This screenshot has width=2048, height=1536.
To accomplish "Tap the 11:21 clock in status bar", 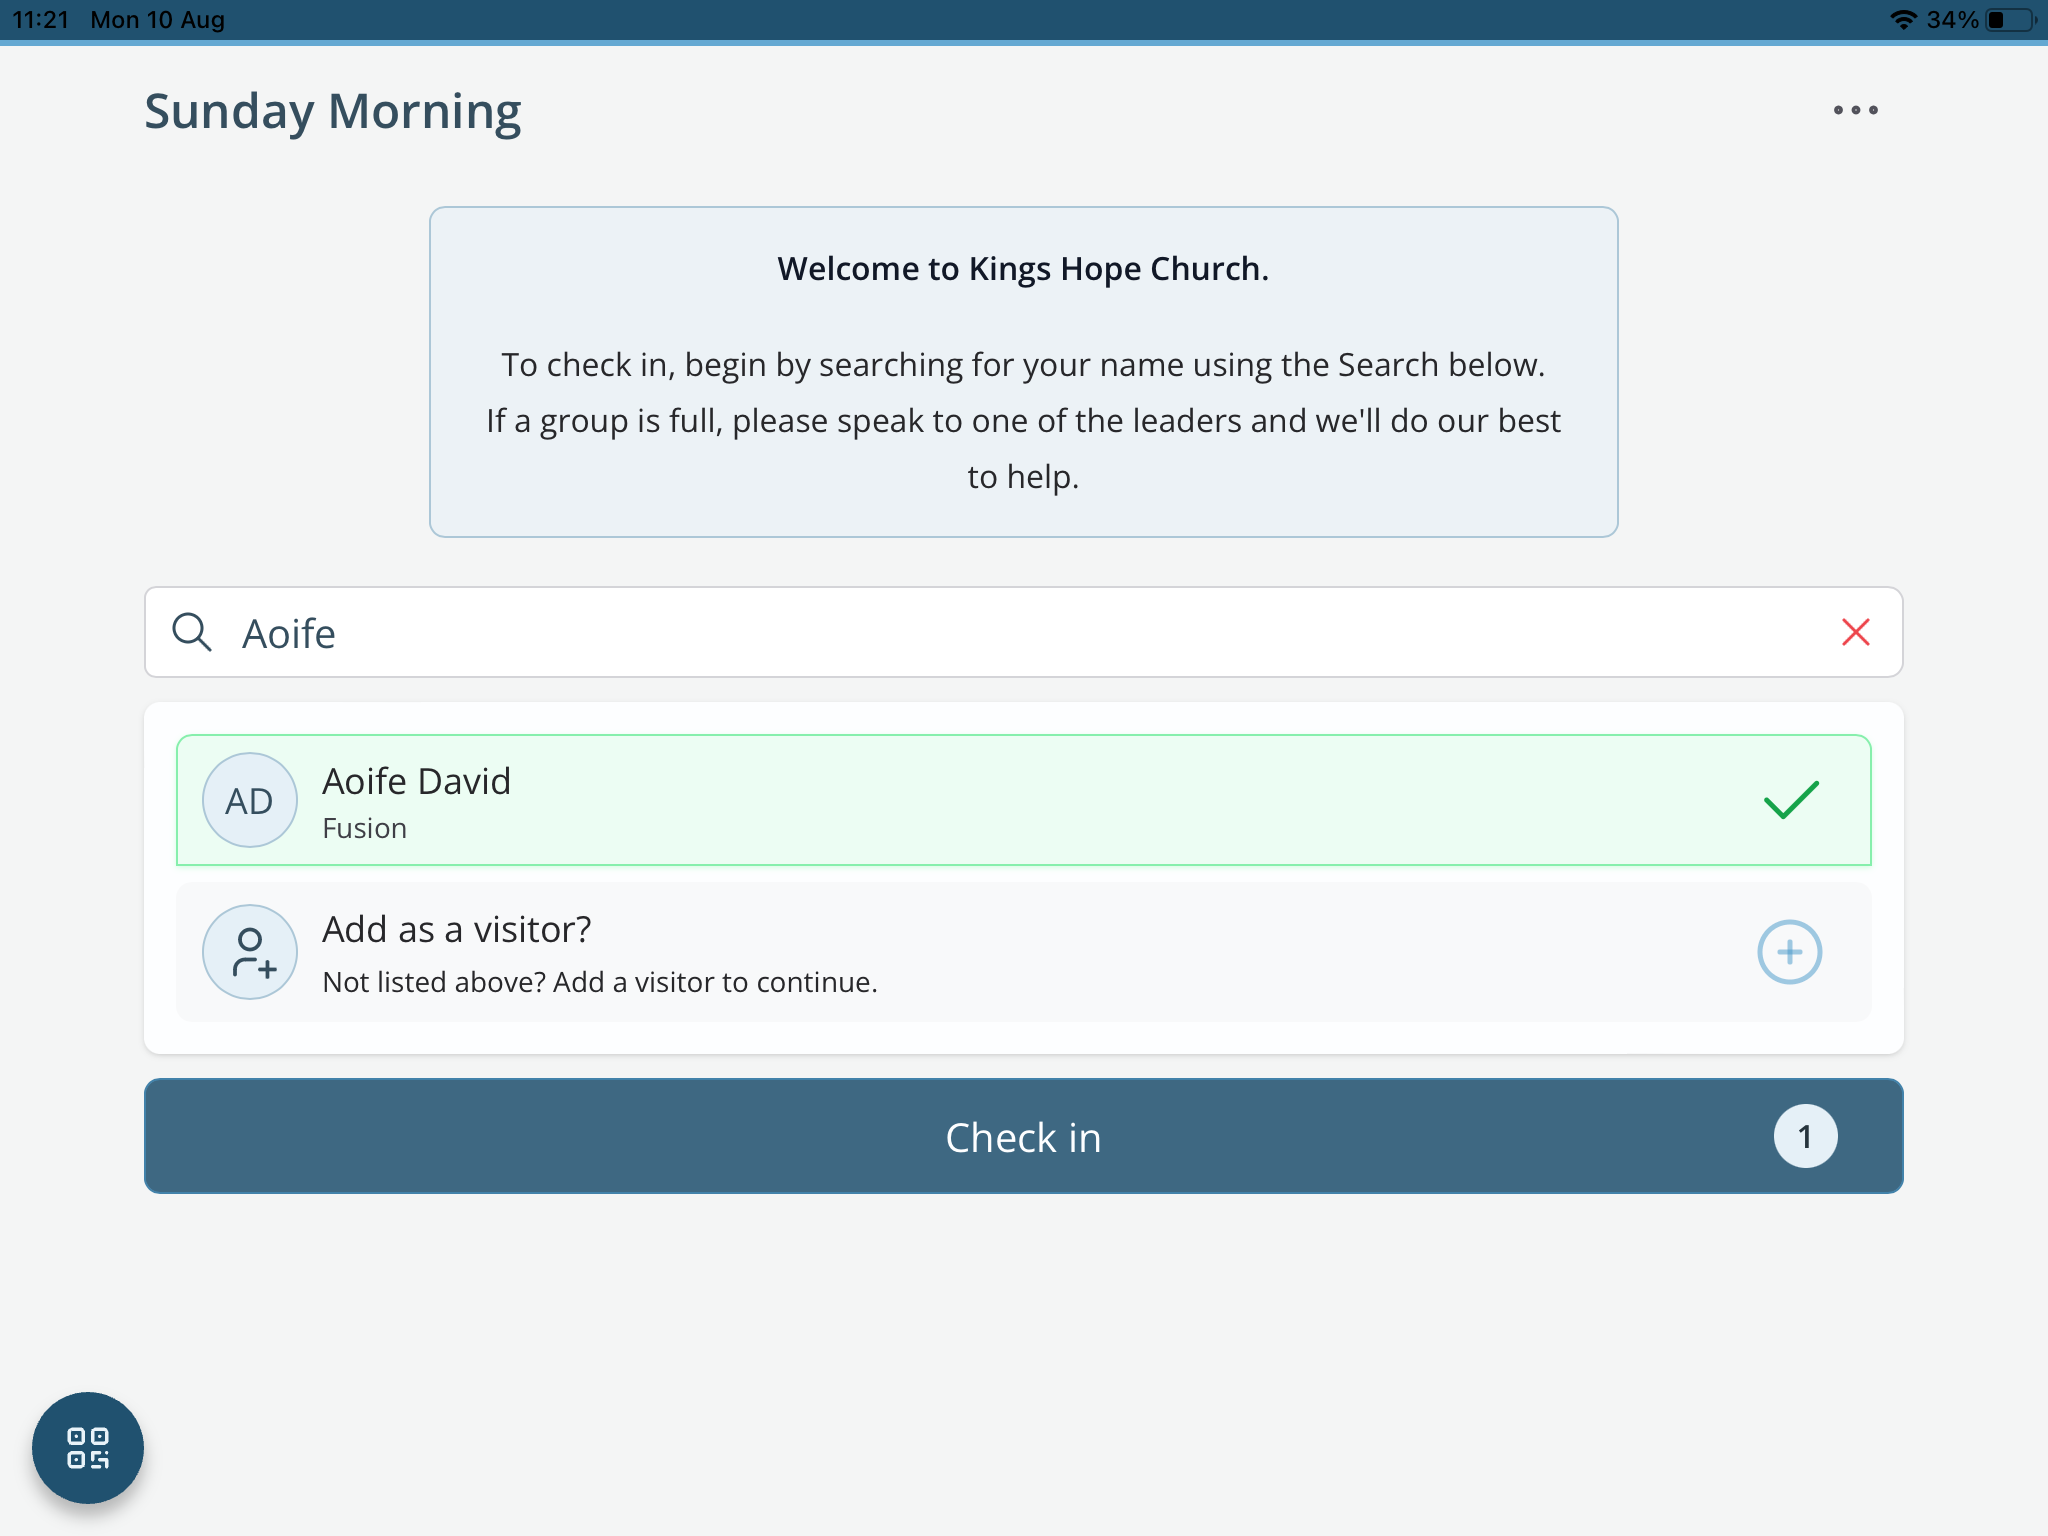I will [x=40, y=20].
